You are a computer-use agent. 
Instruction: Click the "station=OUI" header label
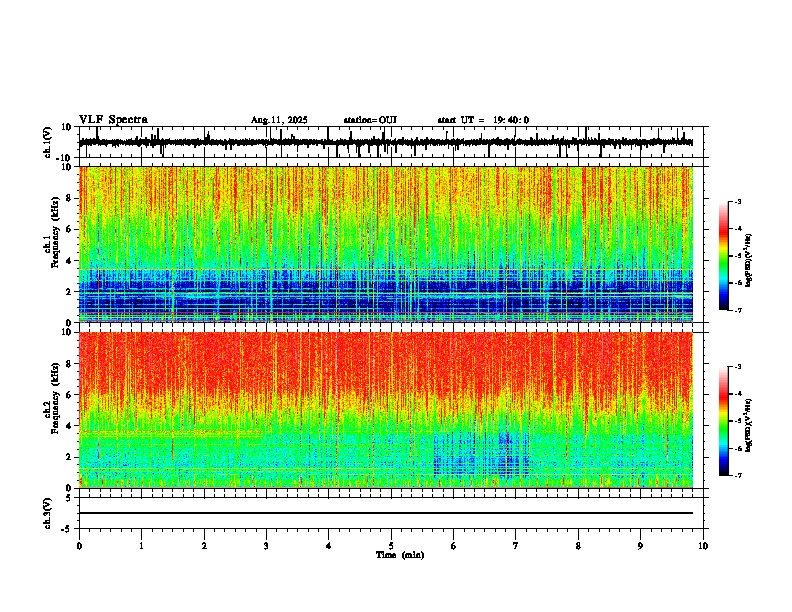tap(370, 120)
